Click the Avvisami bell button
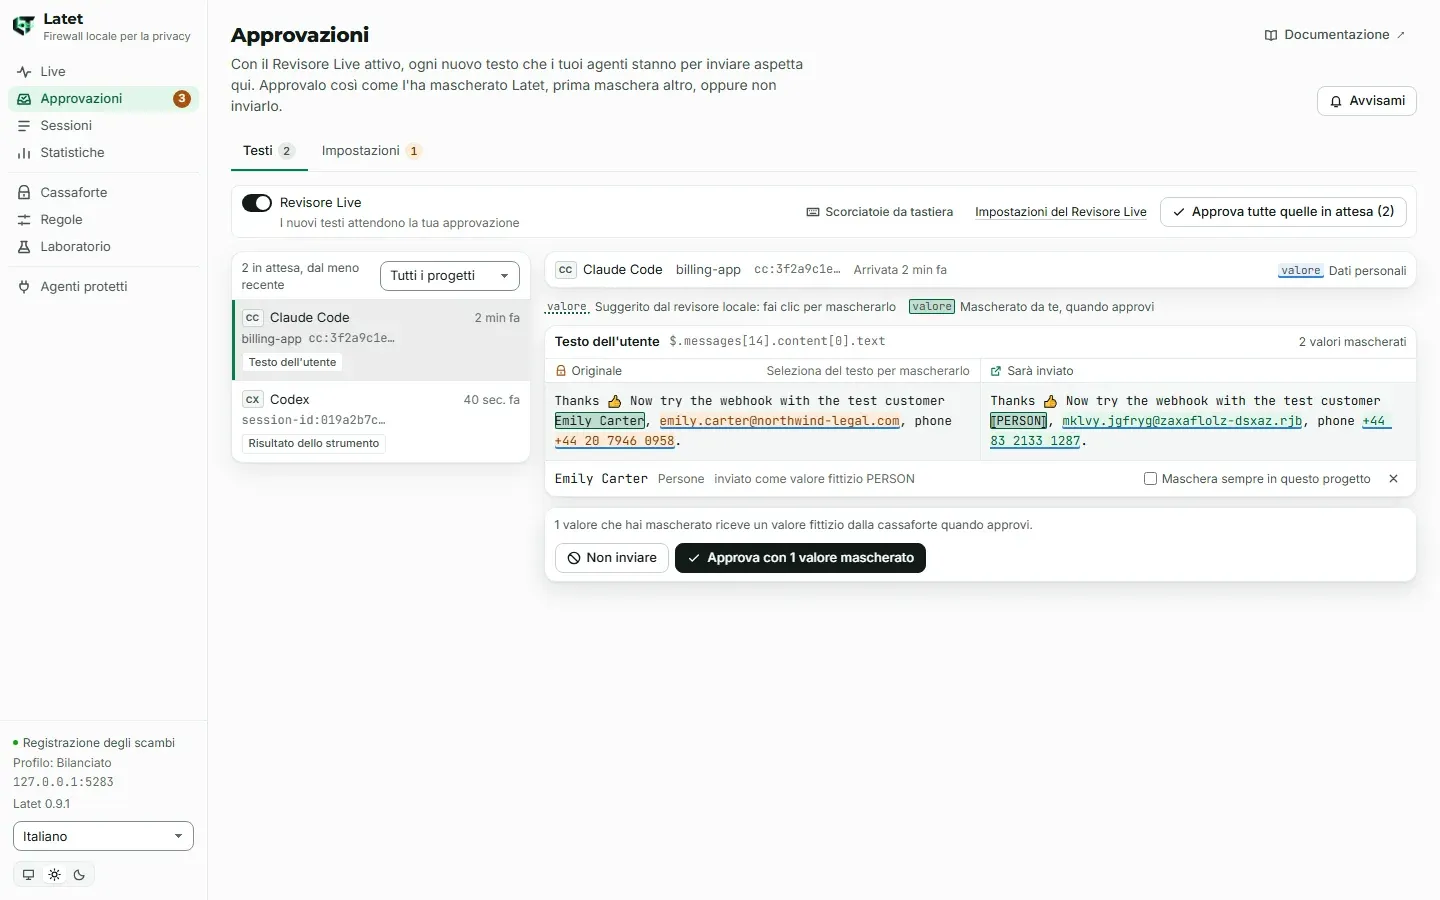 tap(1366, 101)
